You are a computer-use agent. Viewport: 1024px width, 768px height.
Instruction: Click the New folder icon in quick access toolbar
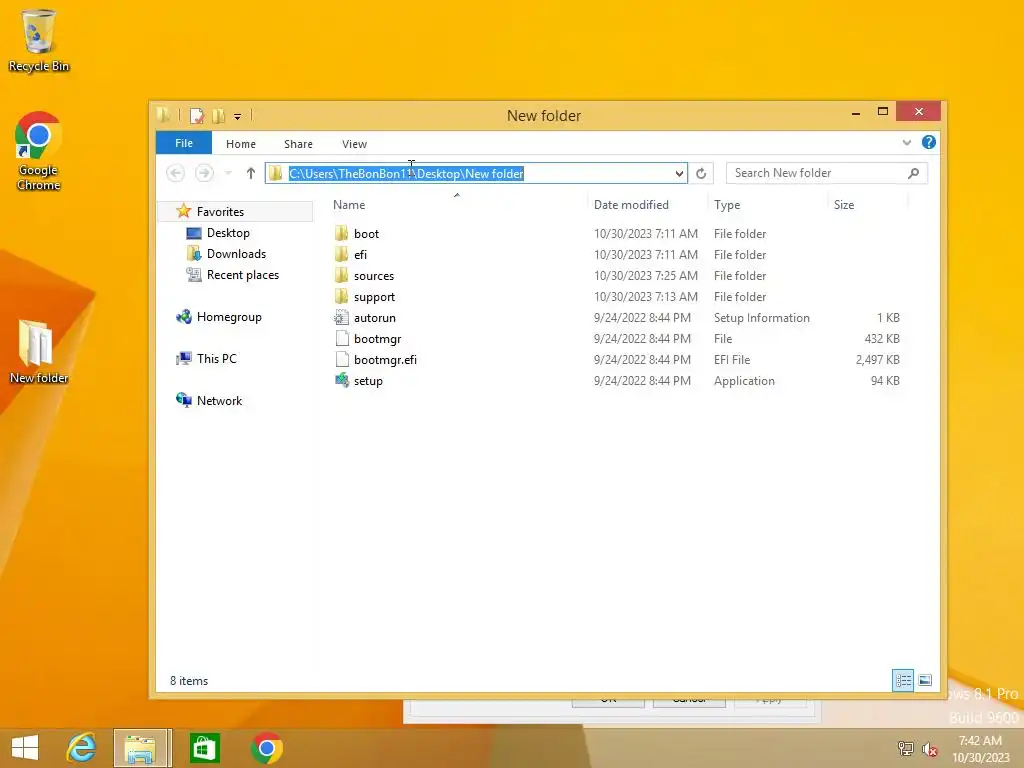click(219, 116)
